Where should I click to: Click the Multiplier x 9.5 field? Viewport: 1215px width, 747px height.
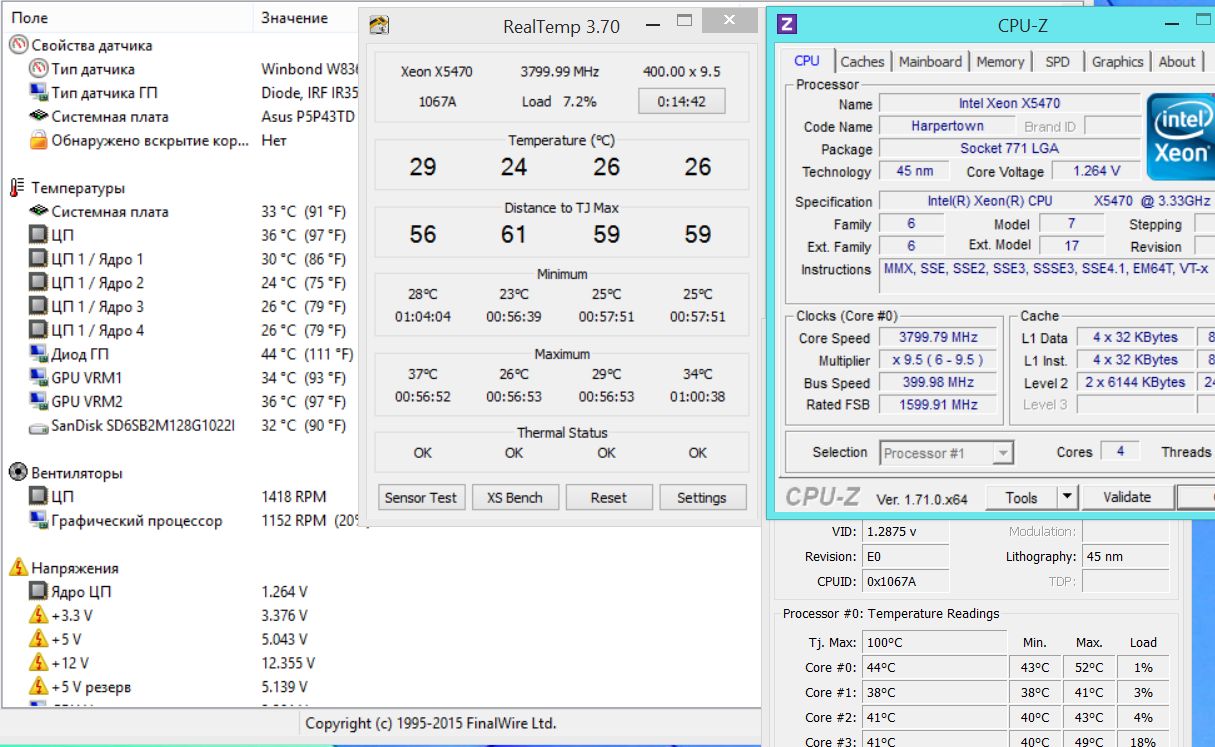pos(938,360)
